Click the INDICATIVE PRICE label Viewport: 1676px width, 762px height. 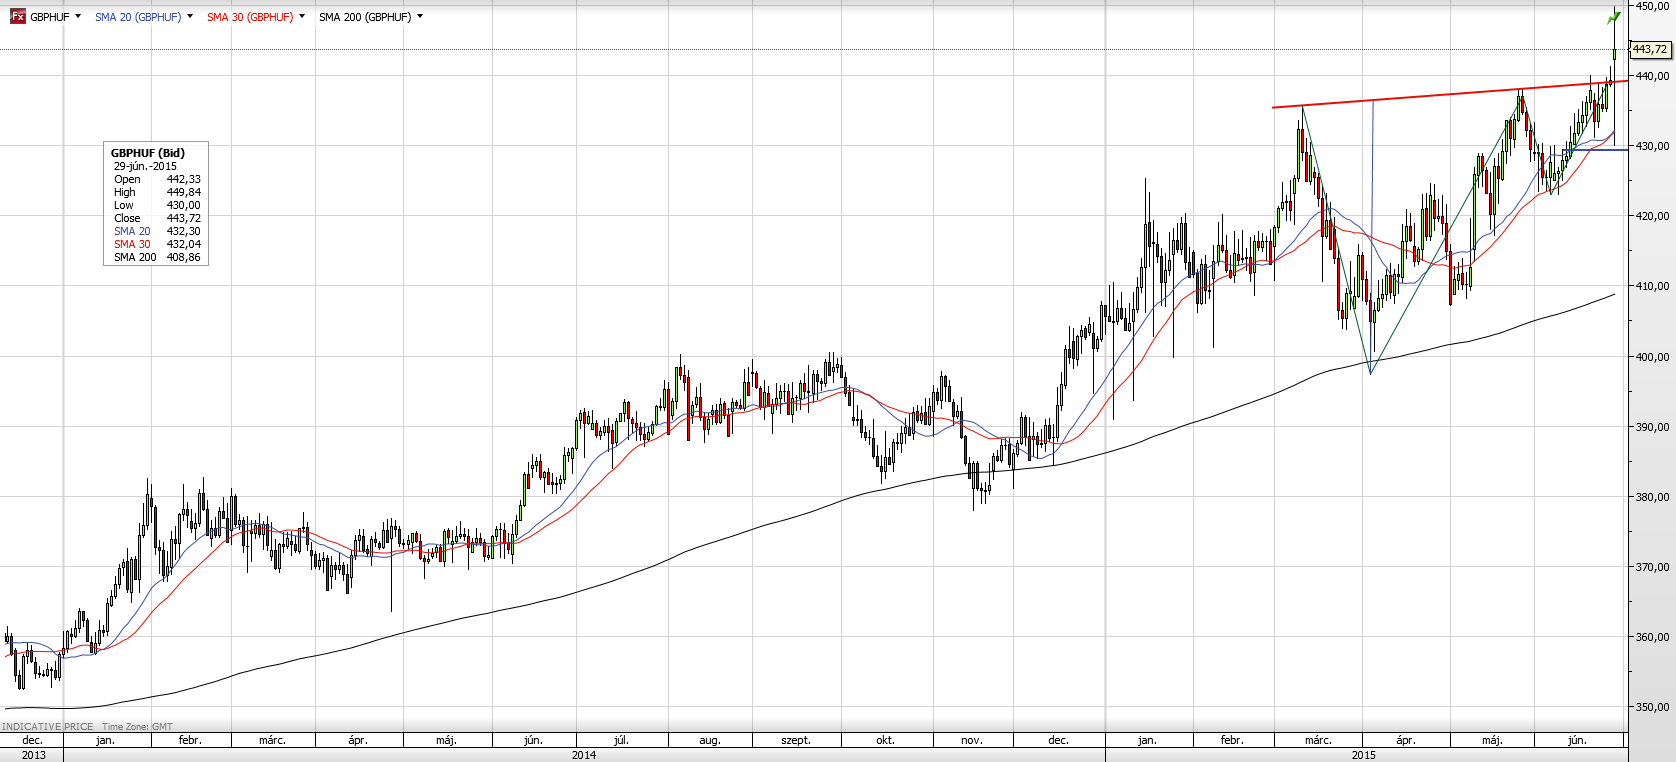pos(48,727)
